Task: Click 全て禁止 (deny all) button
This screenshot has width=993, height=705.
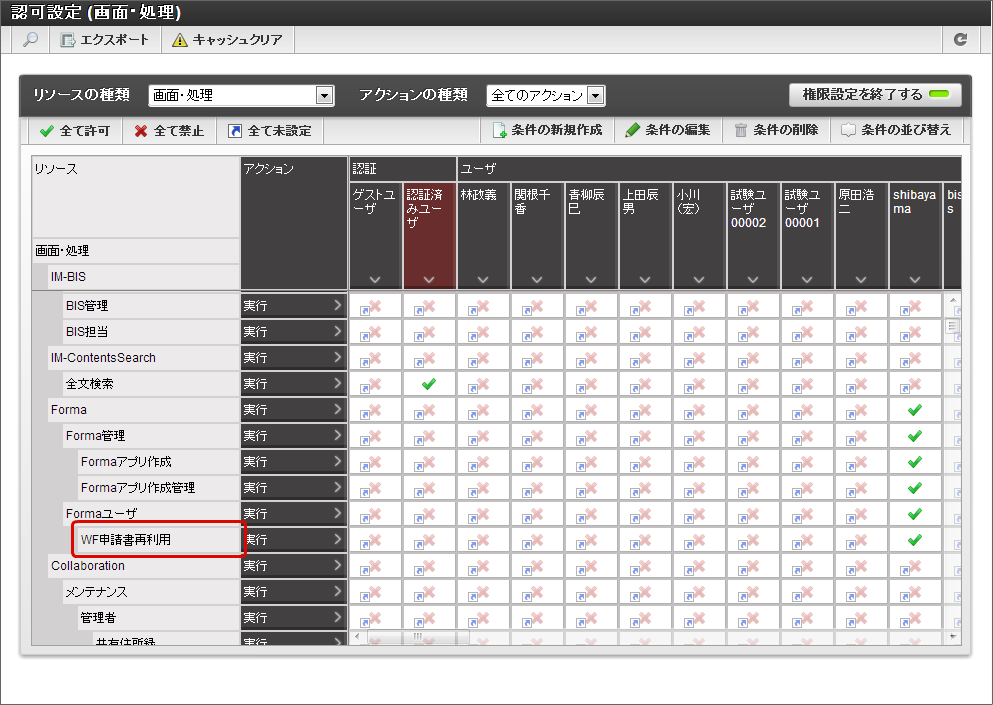Action: click(169, 130)
